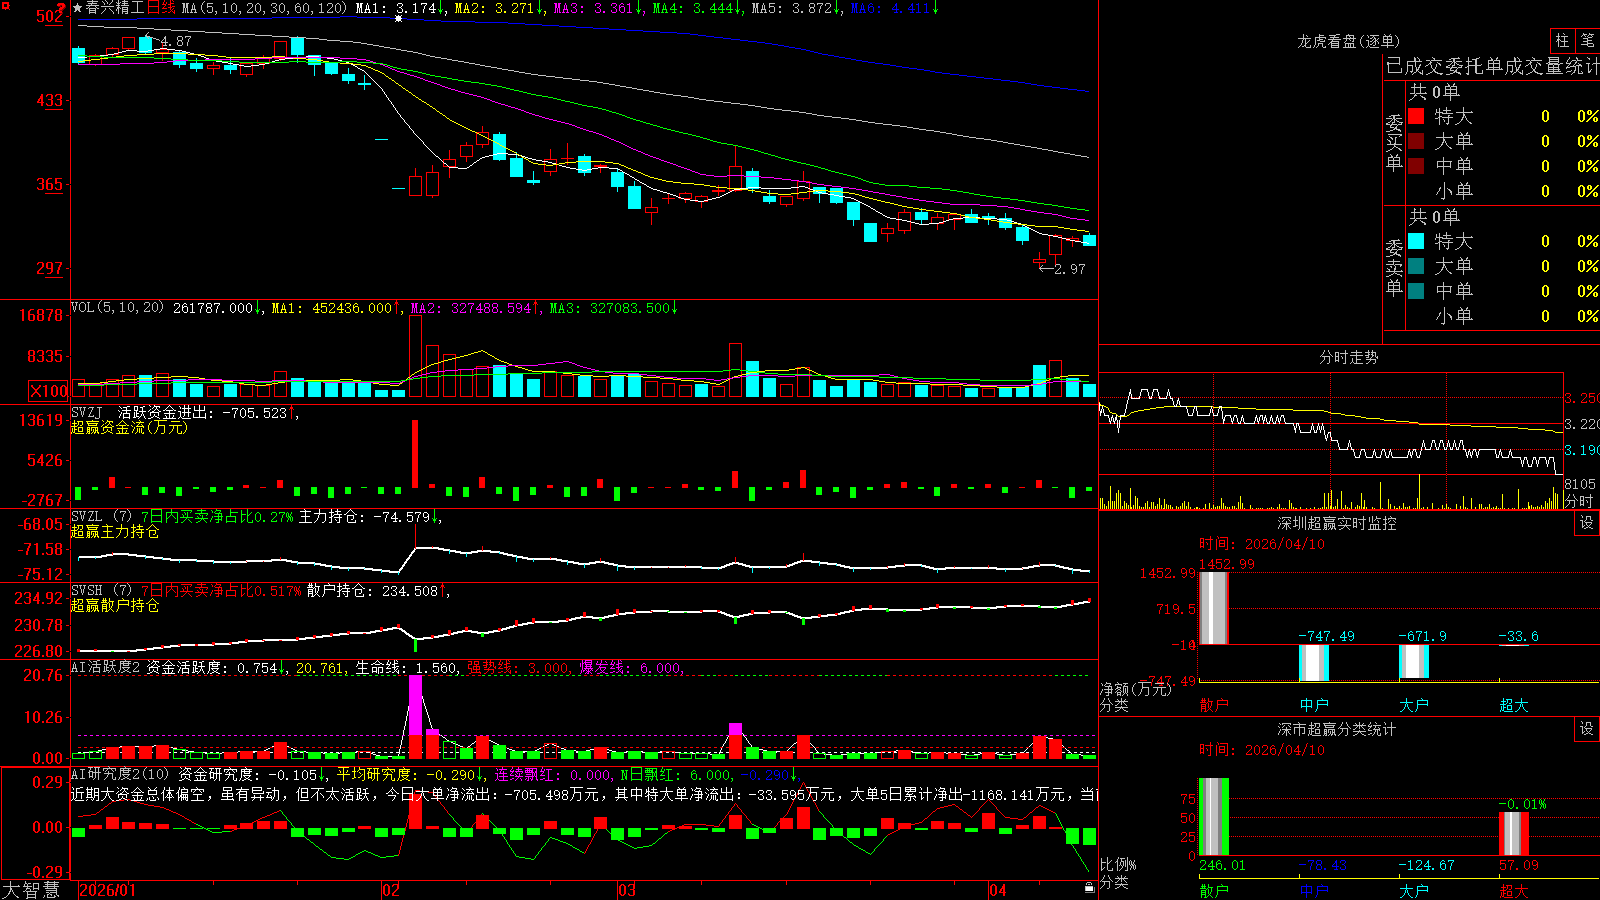This screenshot has width=1600, height=900.
Task: Click the 2.97 low price annotation
Action: (x=1069, y=269)
